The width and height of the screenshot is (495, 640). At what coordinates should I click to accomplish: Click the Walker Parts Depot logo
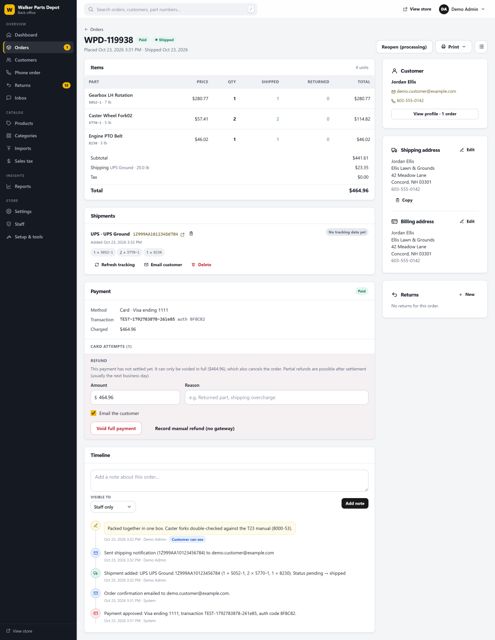pyautogui.click(x=9, y=9)
